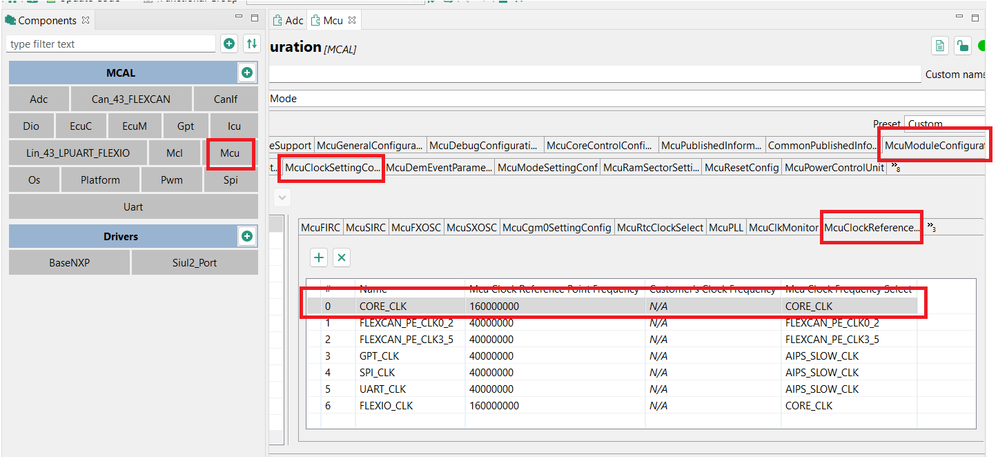Viewport: 998px width, 457px height.
Task: Select the GPT_CLK row name
Action: pos(379,356)
